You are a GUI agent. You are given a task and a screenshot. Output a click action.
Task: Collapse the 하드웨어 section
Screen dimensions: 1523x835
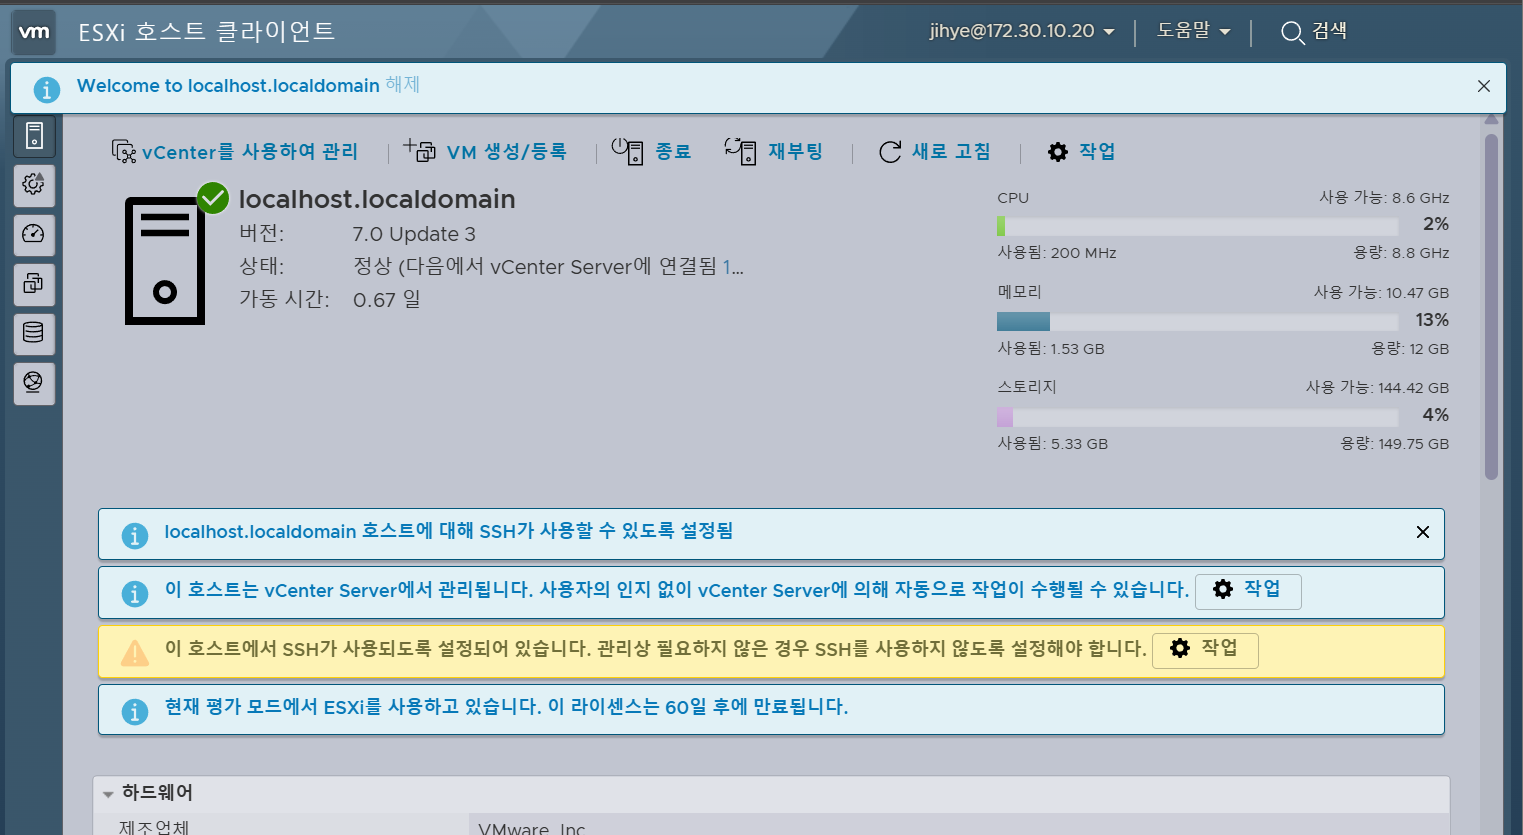point(108,794)
